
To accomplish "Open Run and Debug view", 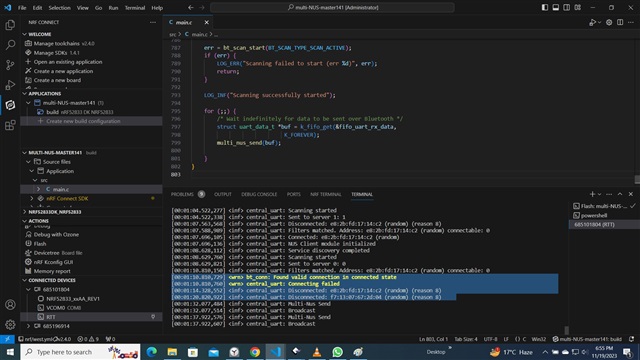I will (x=10, y=84).
